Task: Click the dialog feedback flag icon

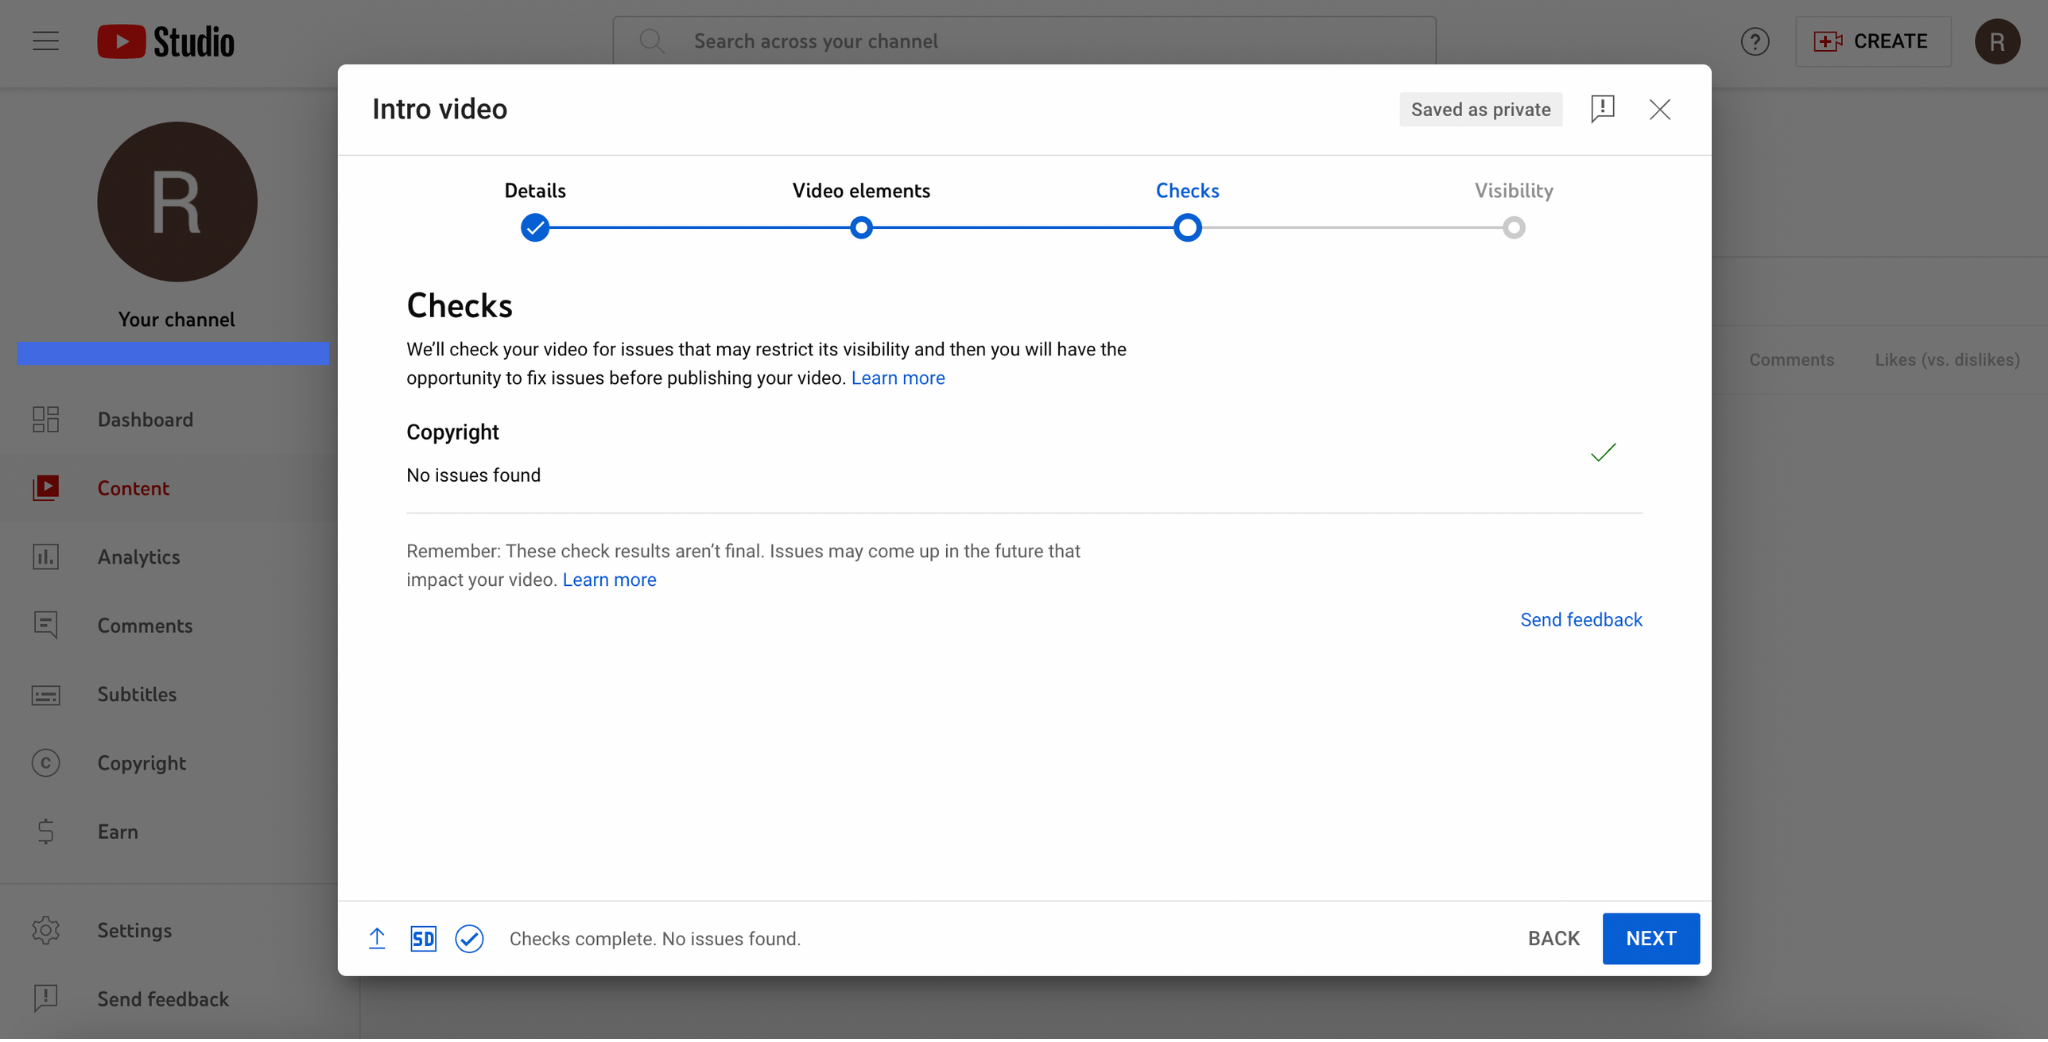Action: (1602, 109)
